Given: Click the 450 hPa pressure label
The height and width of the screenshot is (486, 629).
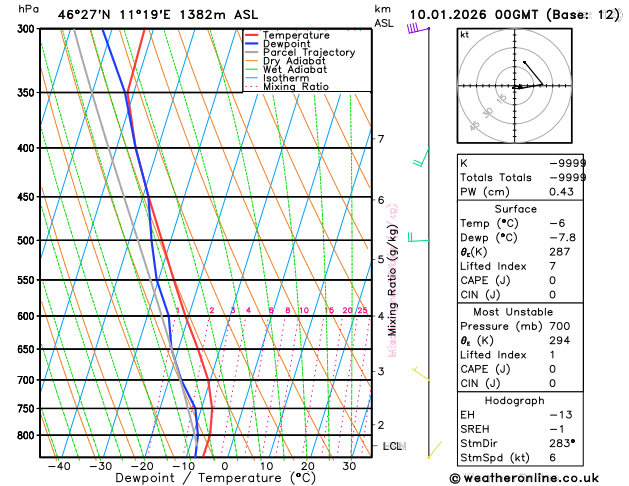Looking at the screenshot, I should click(x=28, y=197).
